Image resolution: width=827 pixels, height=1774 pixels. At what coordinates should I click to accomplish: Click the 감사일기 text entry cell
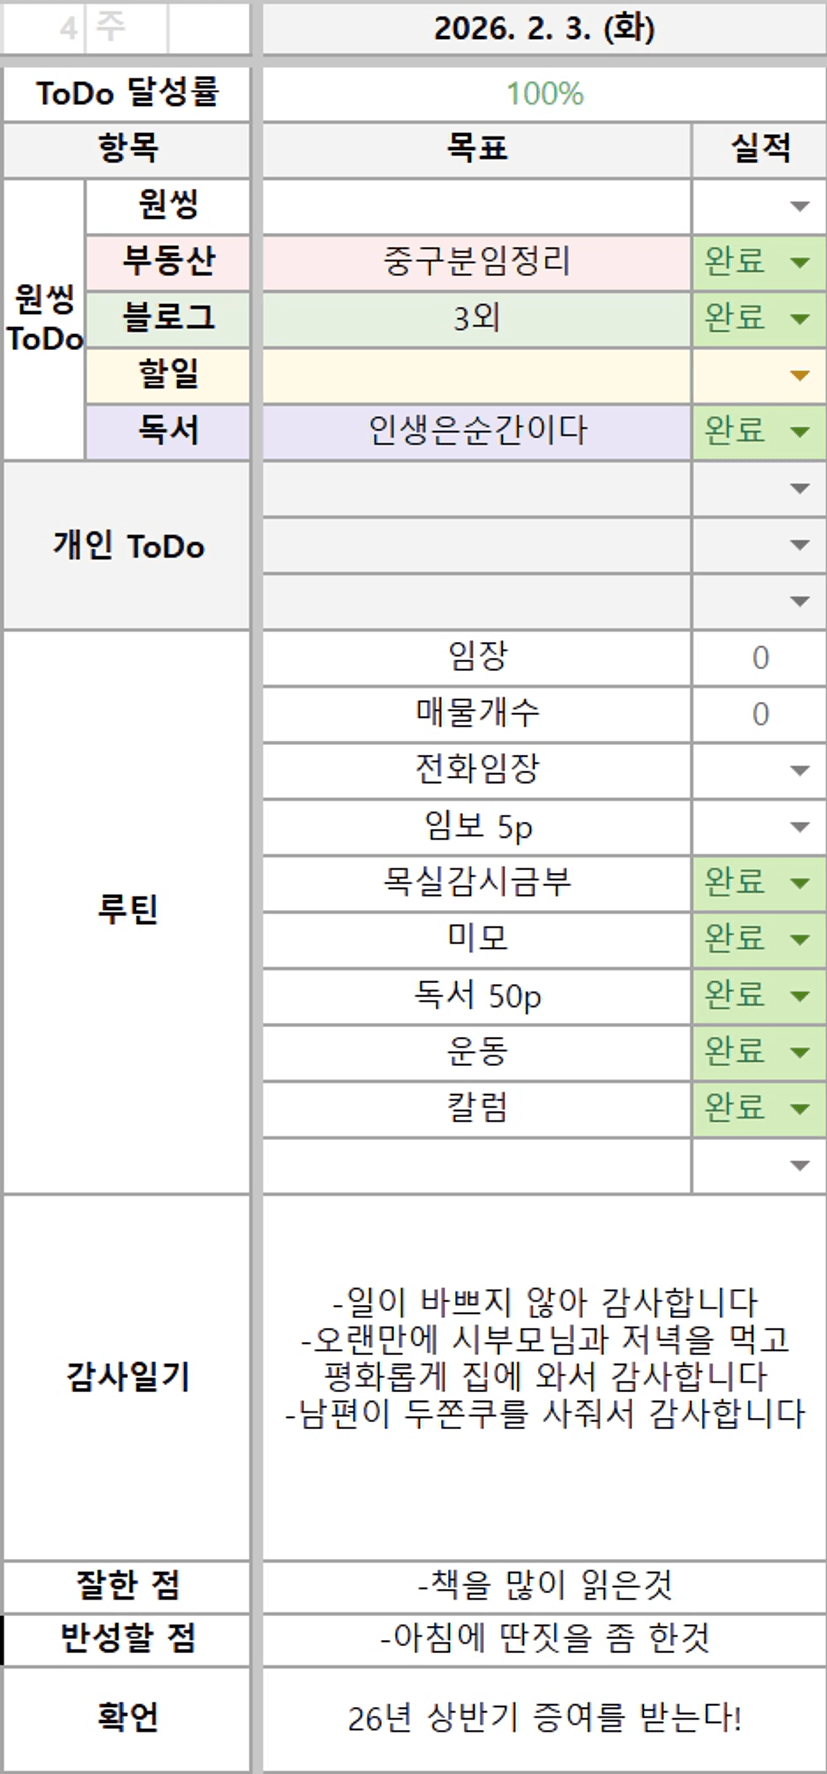pos(544,1376)
